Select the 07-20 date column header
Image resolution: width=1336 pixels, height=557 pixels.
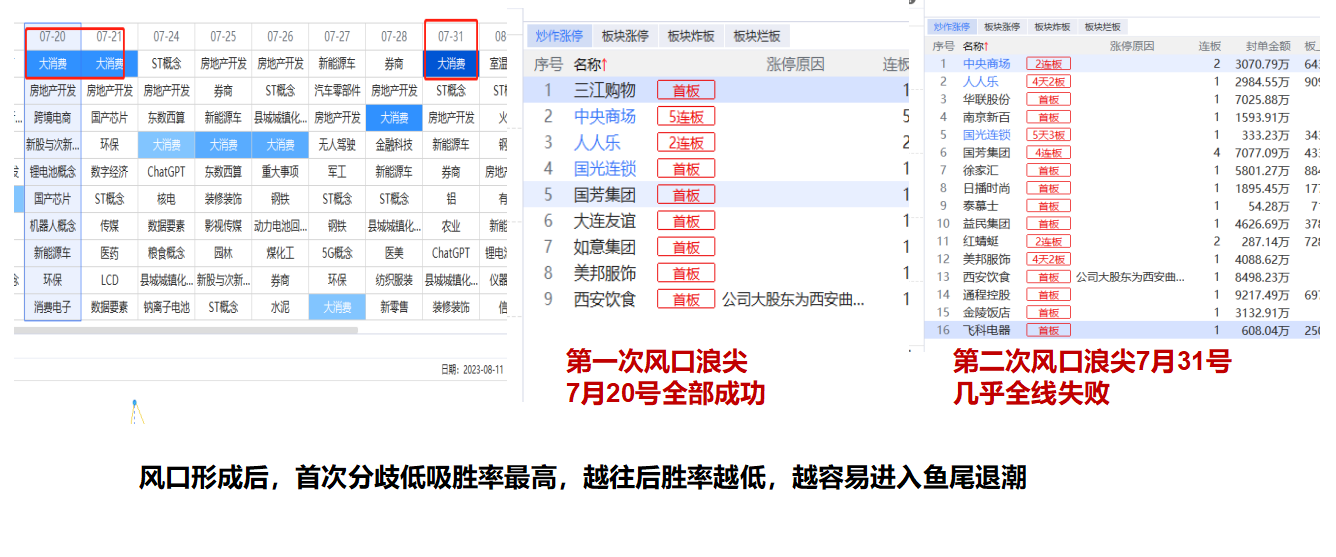point(53,37)
